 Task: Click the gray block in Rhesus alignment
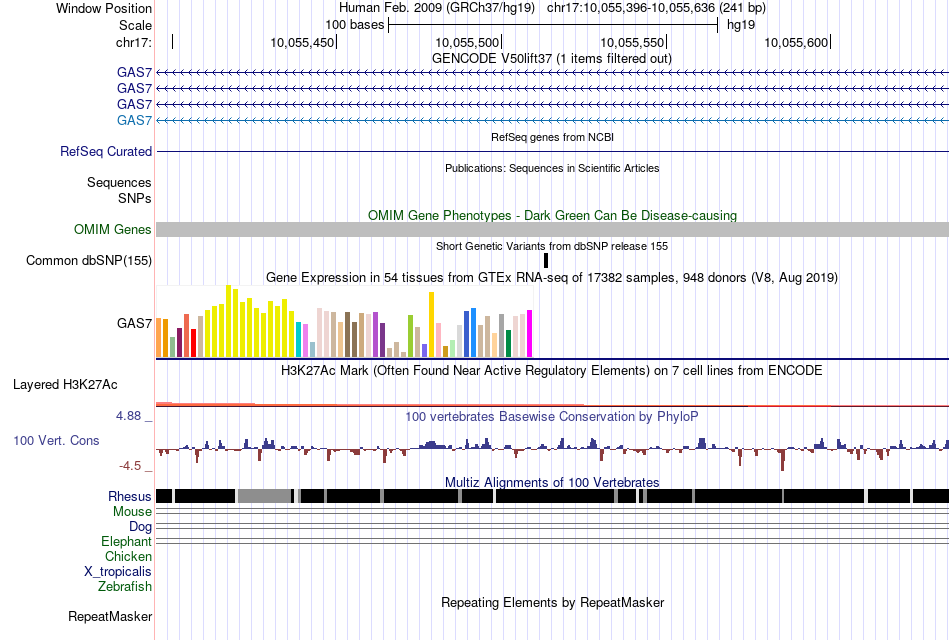(264, 496)
